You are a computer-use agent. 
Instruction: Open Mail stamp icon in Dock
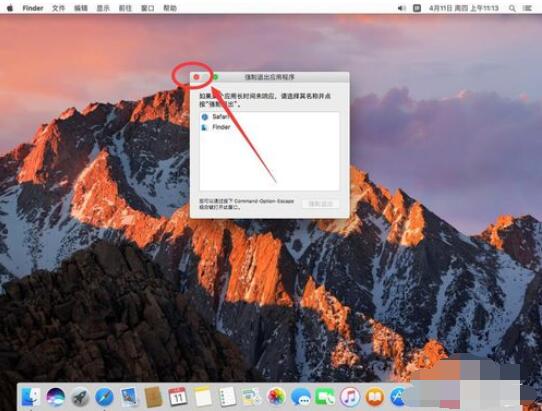tap(129, 397)
